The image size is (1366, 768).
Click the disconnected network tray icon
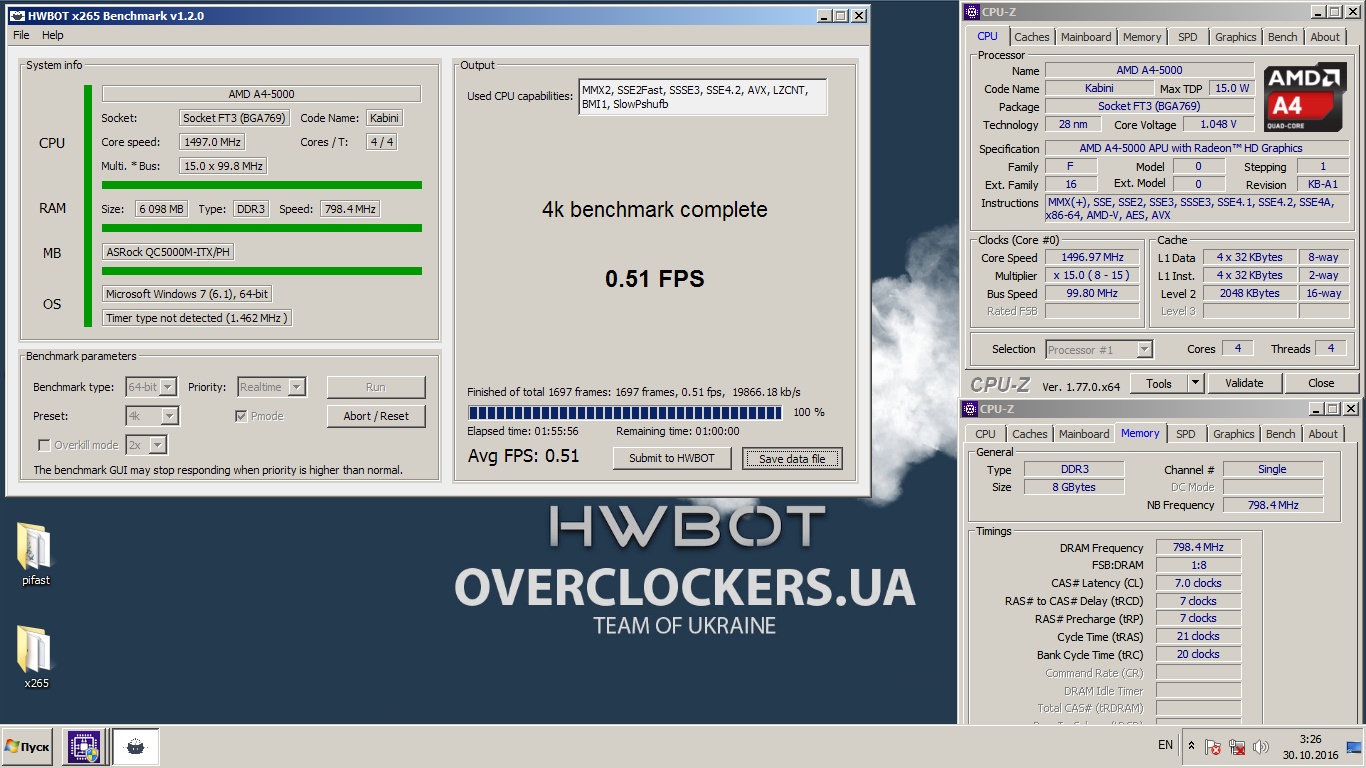tap(1237, 747)
